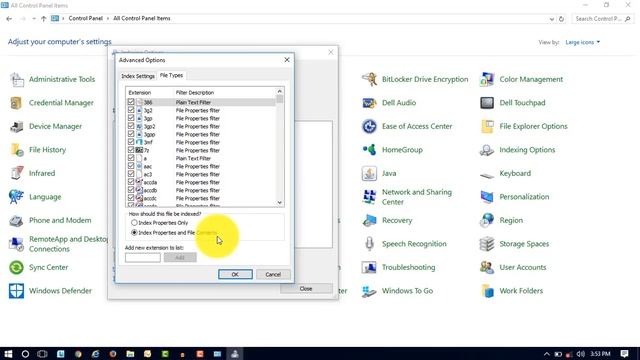640x360 pixels.
Task: Uncheck the accdb extension checkbox
Action: point(131,190)
